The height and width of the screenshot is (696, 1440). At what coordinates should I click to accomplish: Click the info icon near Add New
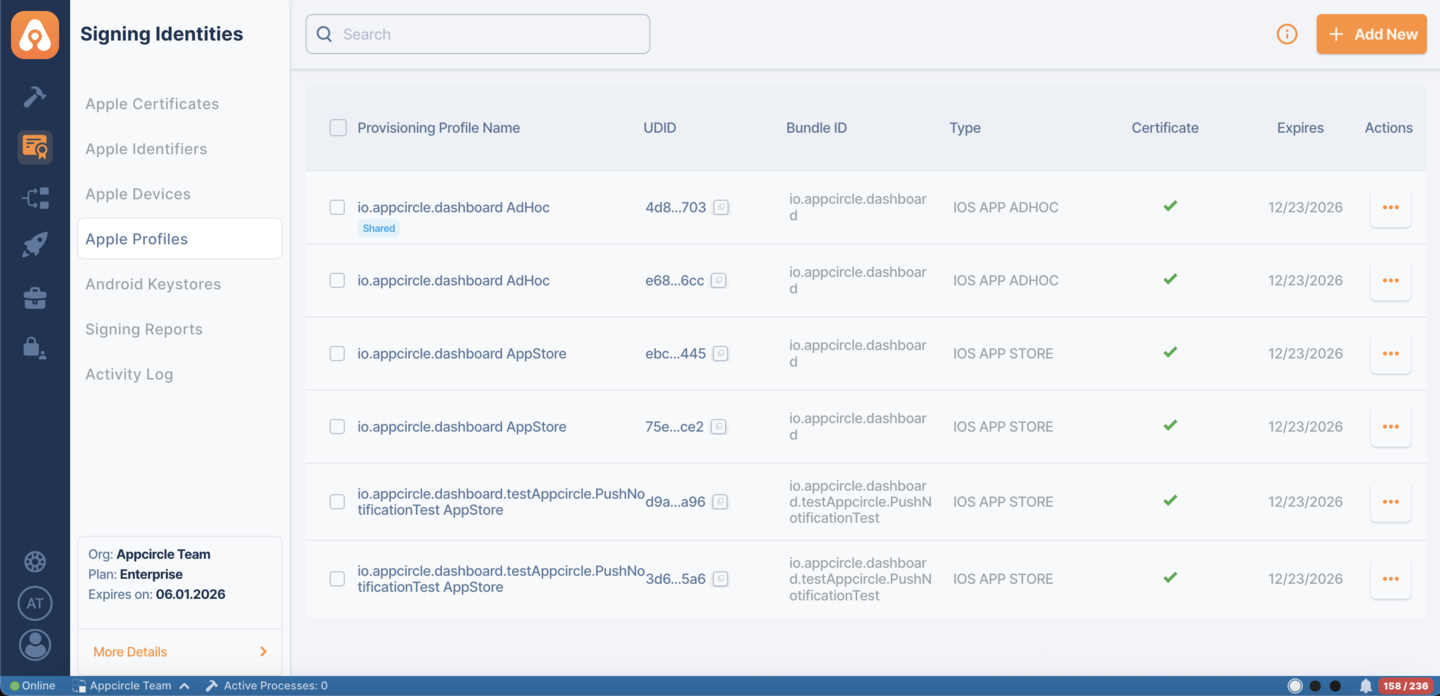[x=1287, y=33]
